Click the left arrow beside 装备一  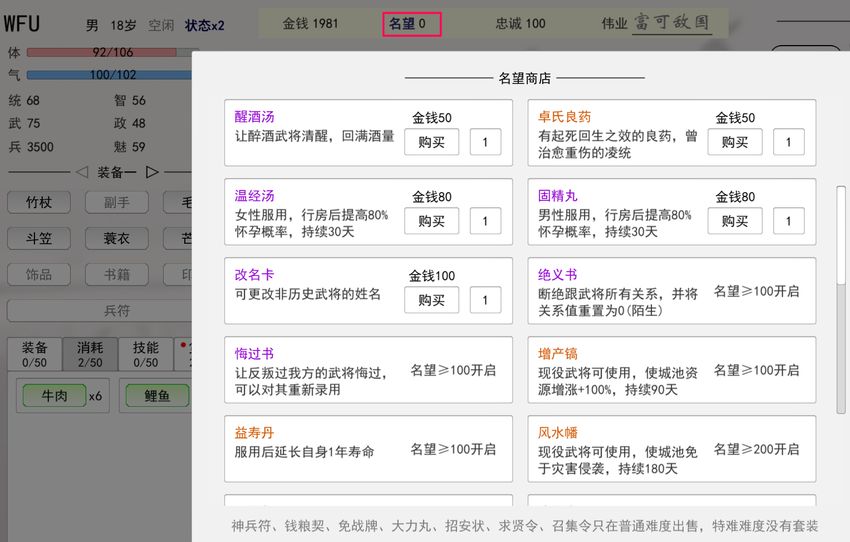pyautogui.click(x=82, y=172)
